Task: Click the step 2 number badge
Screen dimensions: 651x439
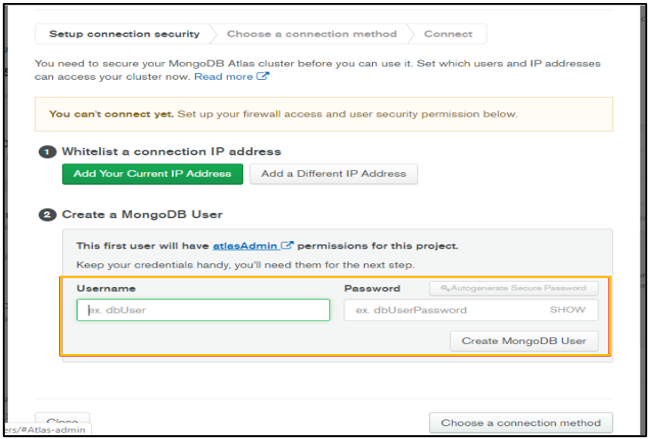Action: pos(46,214)
